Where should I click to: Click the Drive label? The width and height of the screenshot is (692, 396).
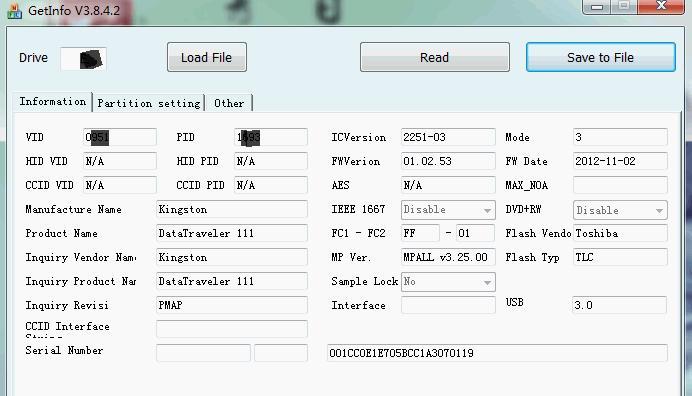(33, 58)
